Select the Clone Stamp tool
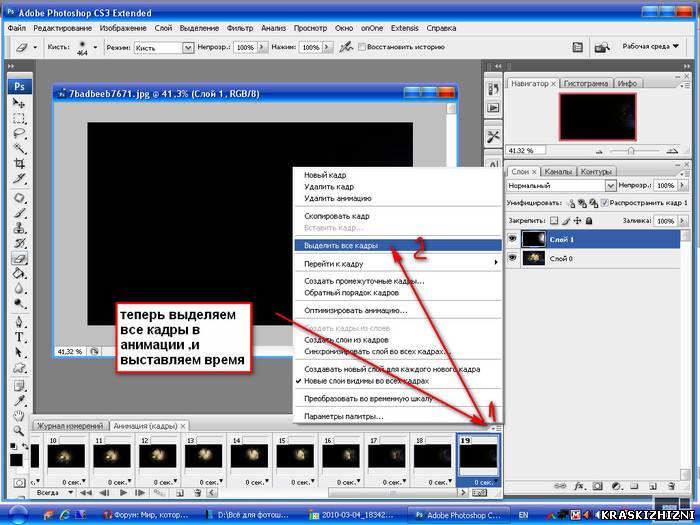 click(19, 228)
